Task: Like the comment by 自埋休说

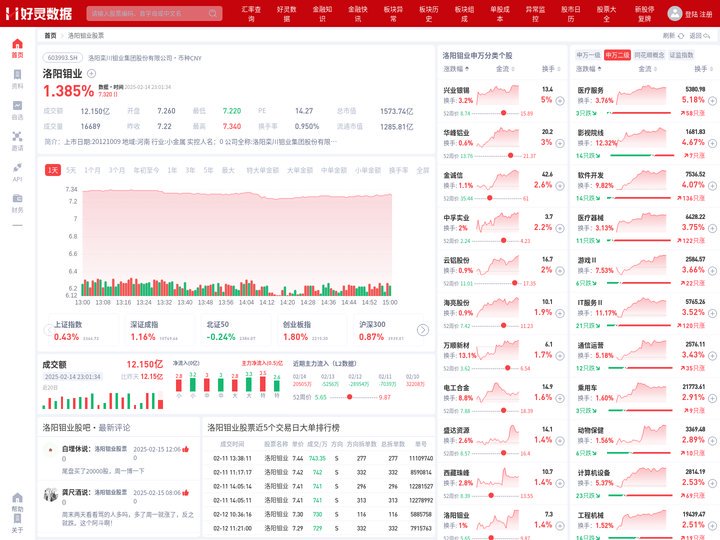Action: 186,449
